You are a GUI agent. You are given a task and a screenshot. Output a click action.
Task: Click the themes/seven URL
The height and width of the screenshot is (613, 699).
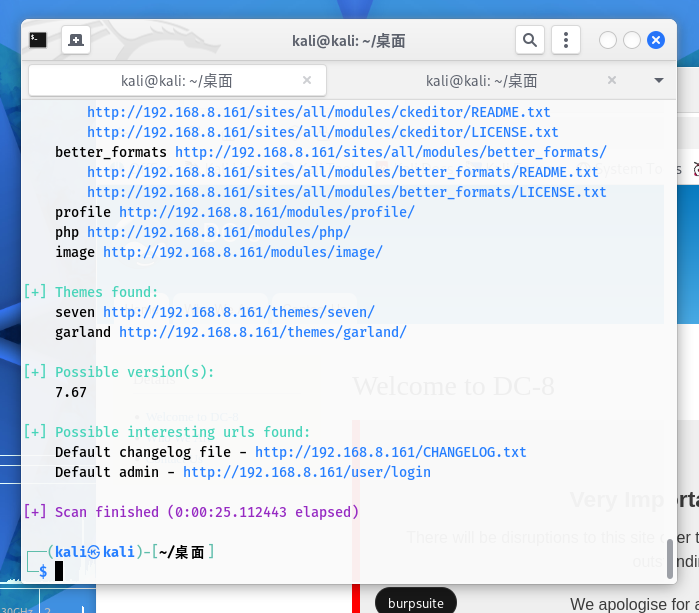point(239,312)
